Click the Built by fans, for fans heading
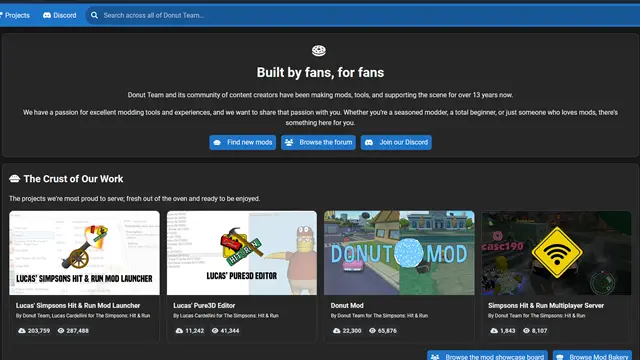This screenshot has height=360, width=640. click(320, 73)
